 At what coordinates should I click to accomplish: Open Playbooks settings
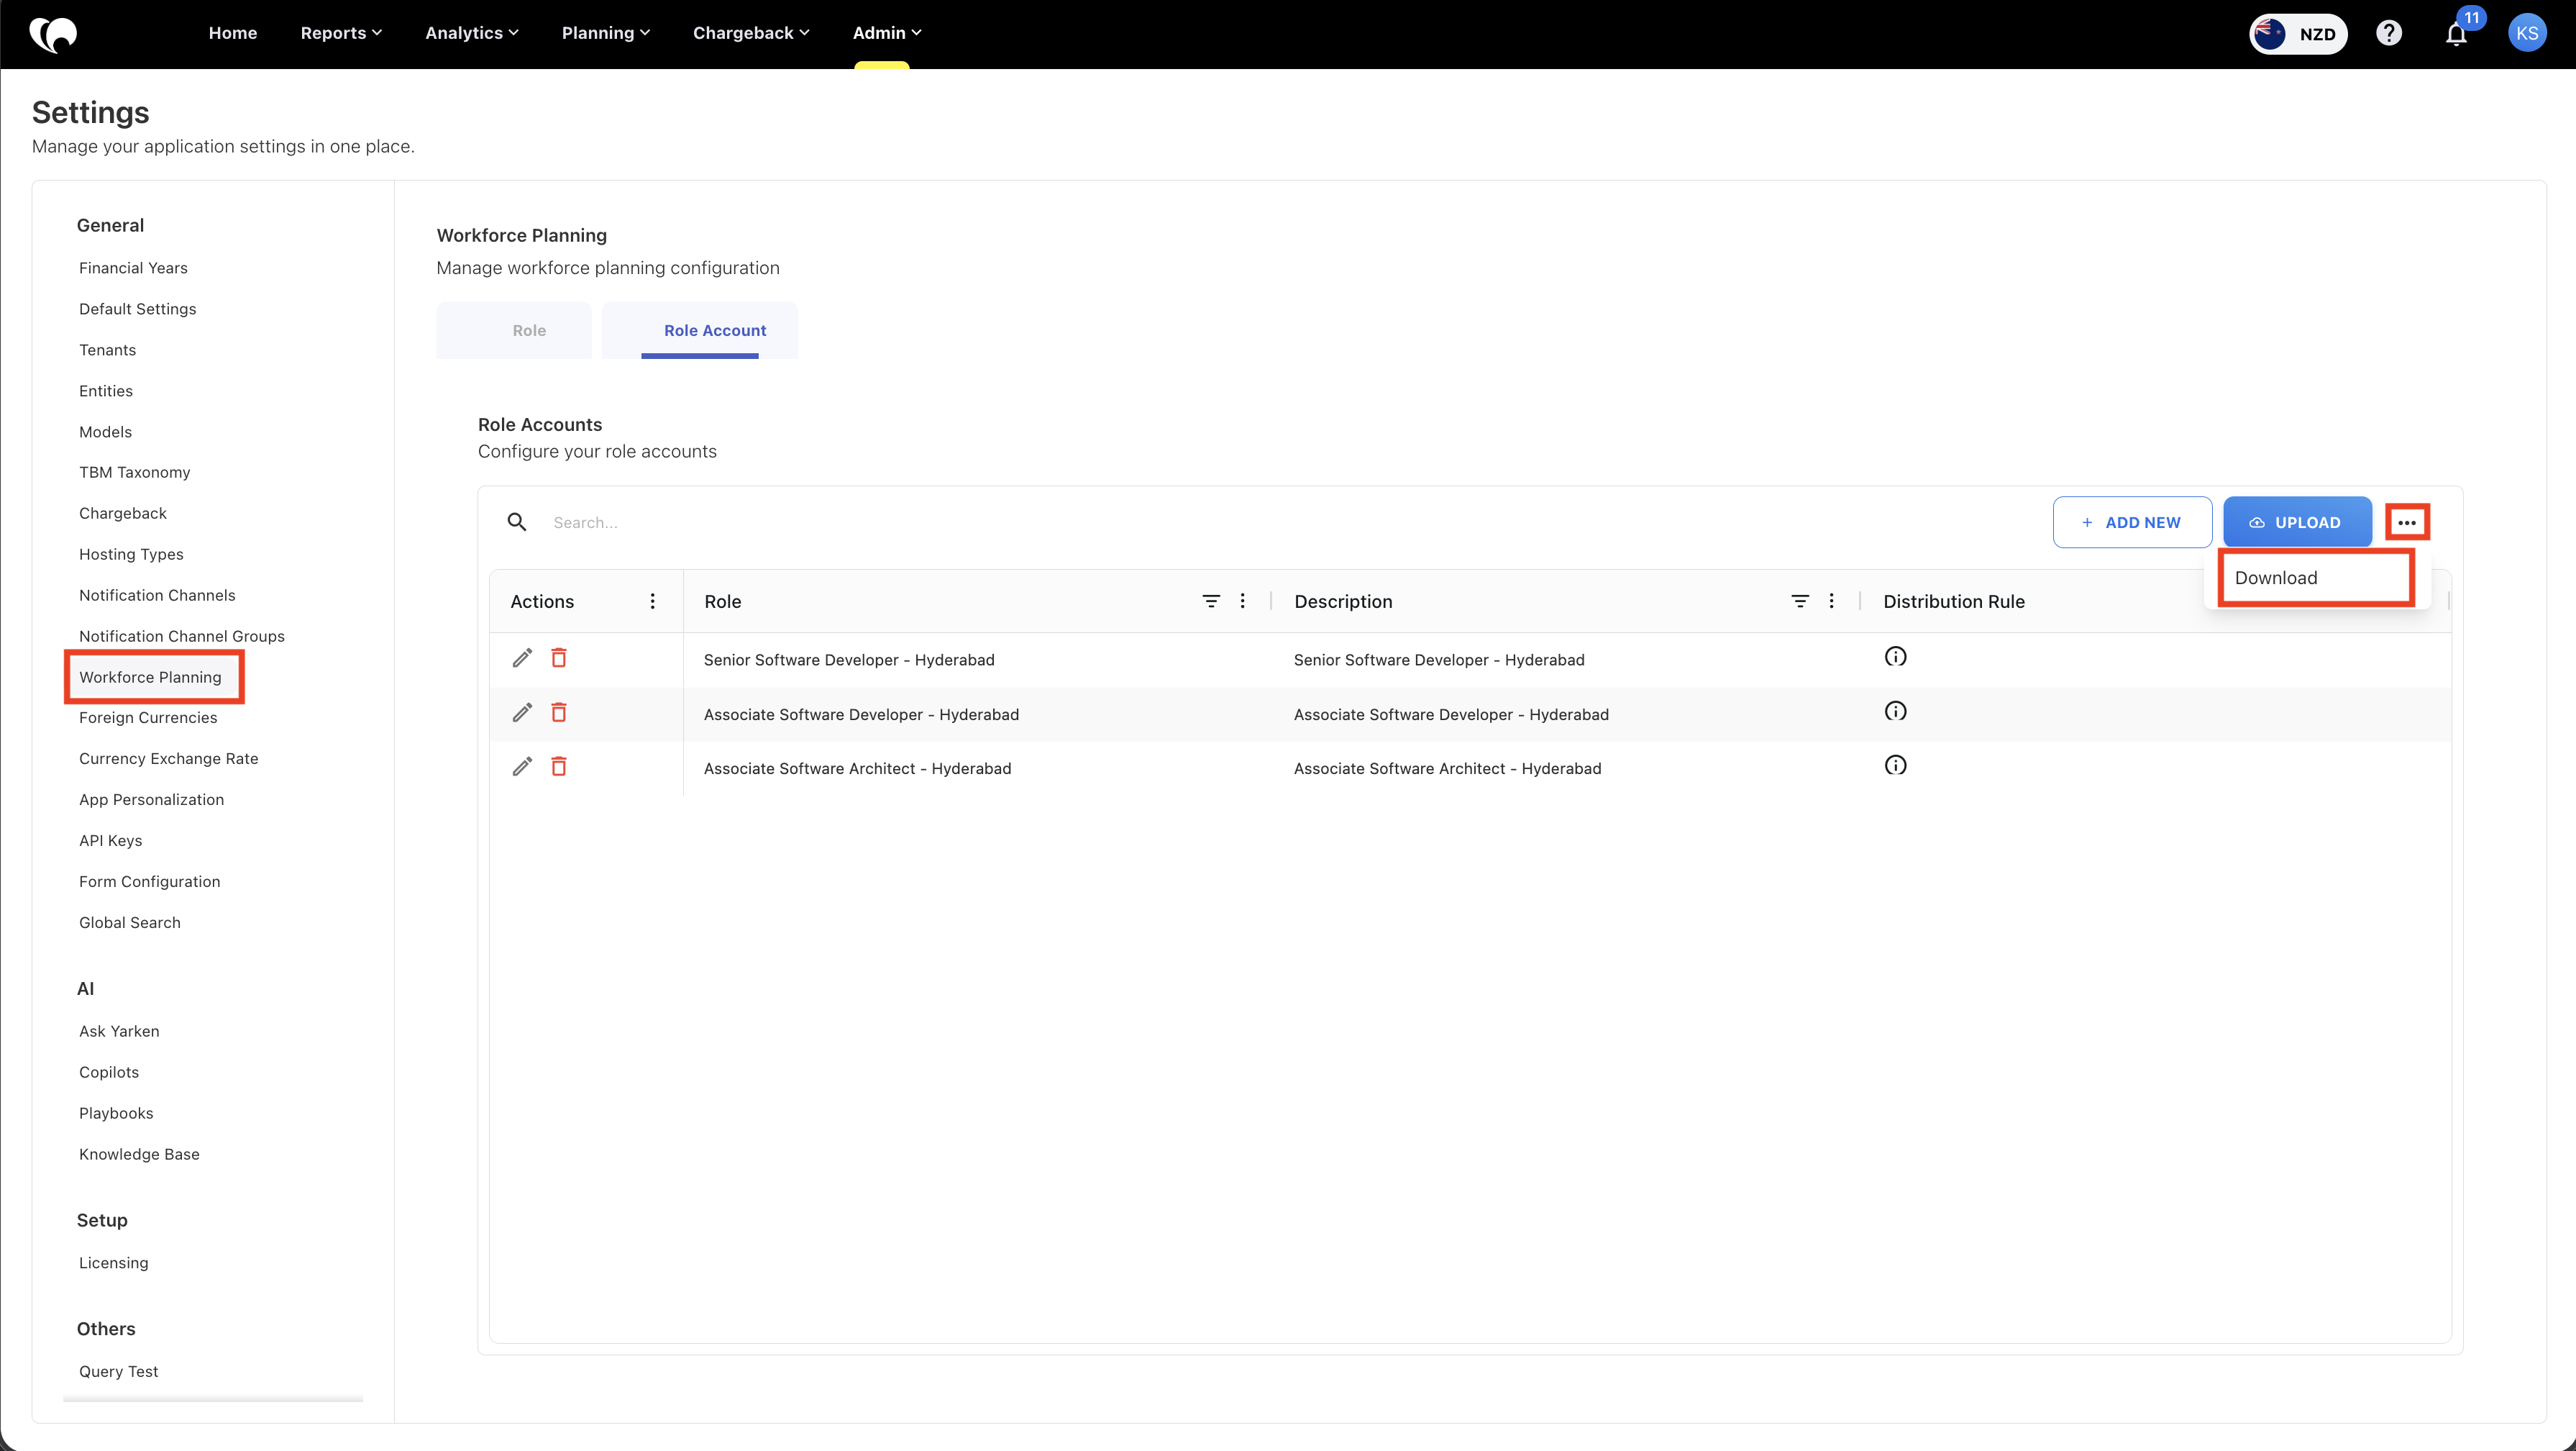pyautogui.click(x=116, y=1113)
